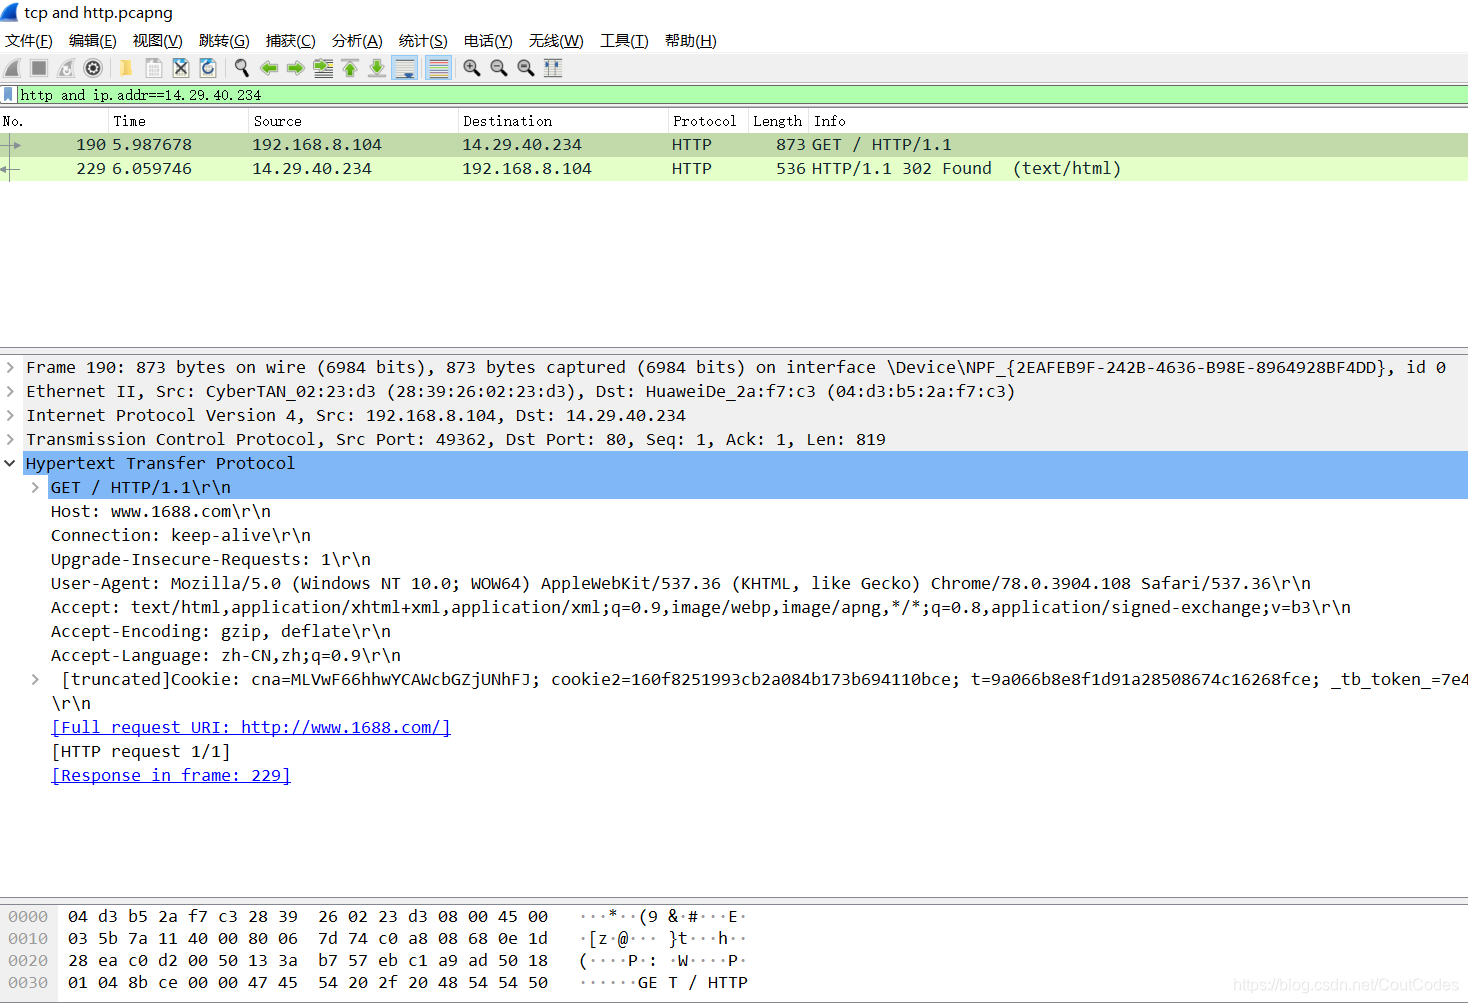Viewport: 1468px width, 1003px height.
Task: Open the 捕获(C) menu
Action: [x=290, y=41]
